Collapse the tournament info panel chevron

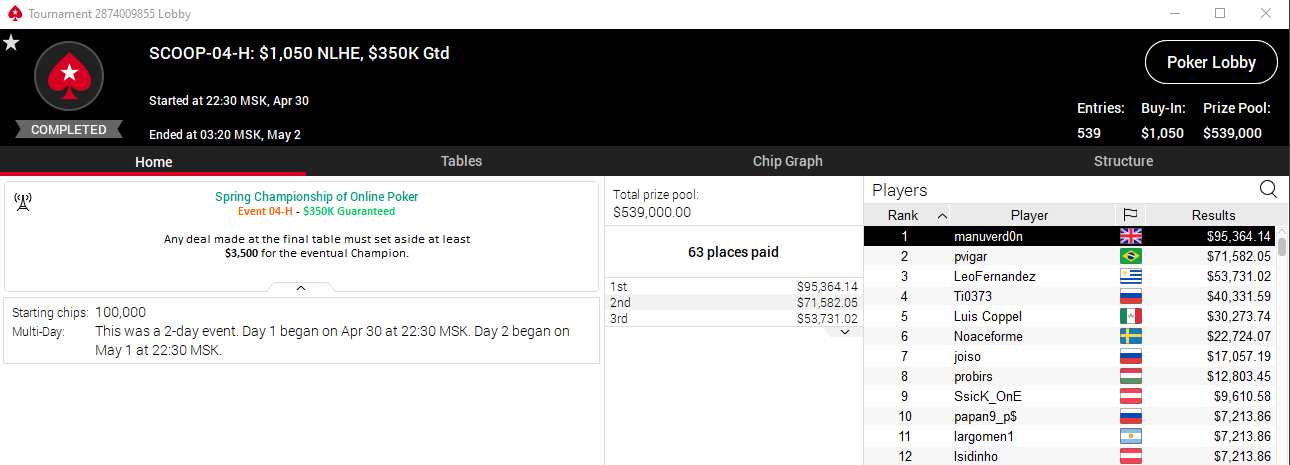pos(301,287)
